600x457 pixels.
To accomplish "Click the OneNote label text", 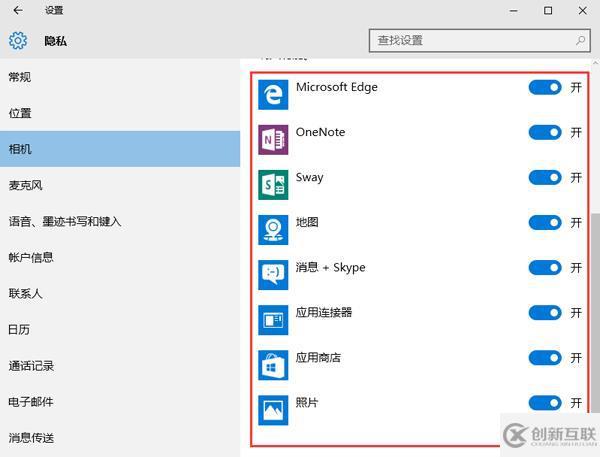I will click(x=320, y=132).
